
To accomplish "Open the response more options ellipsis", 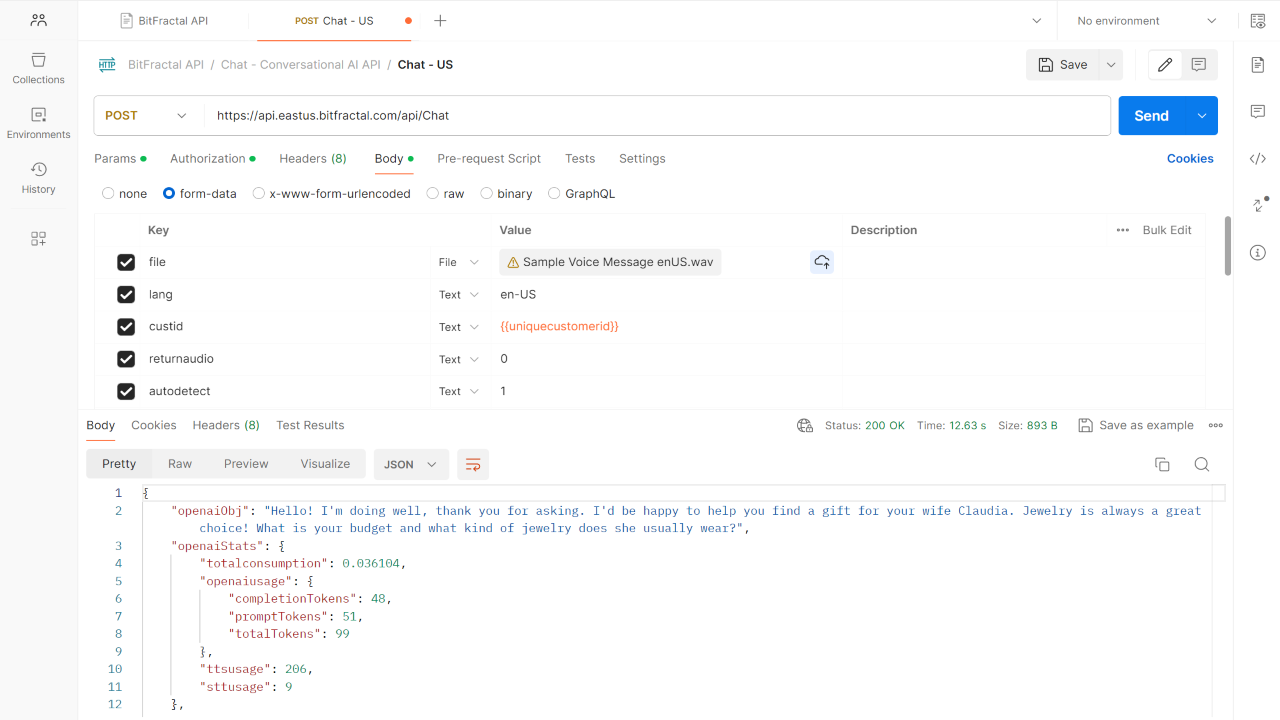I will [1216, 425].
